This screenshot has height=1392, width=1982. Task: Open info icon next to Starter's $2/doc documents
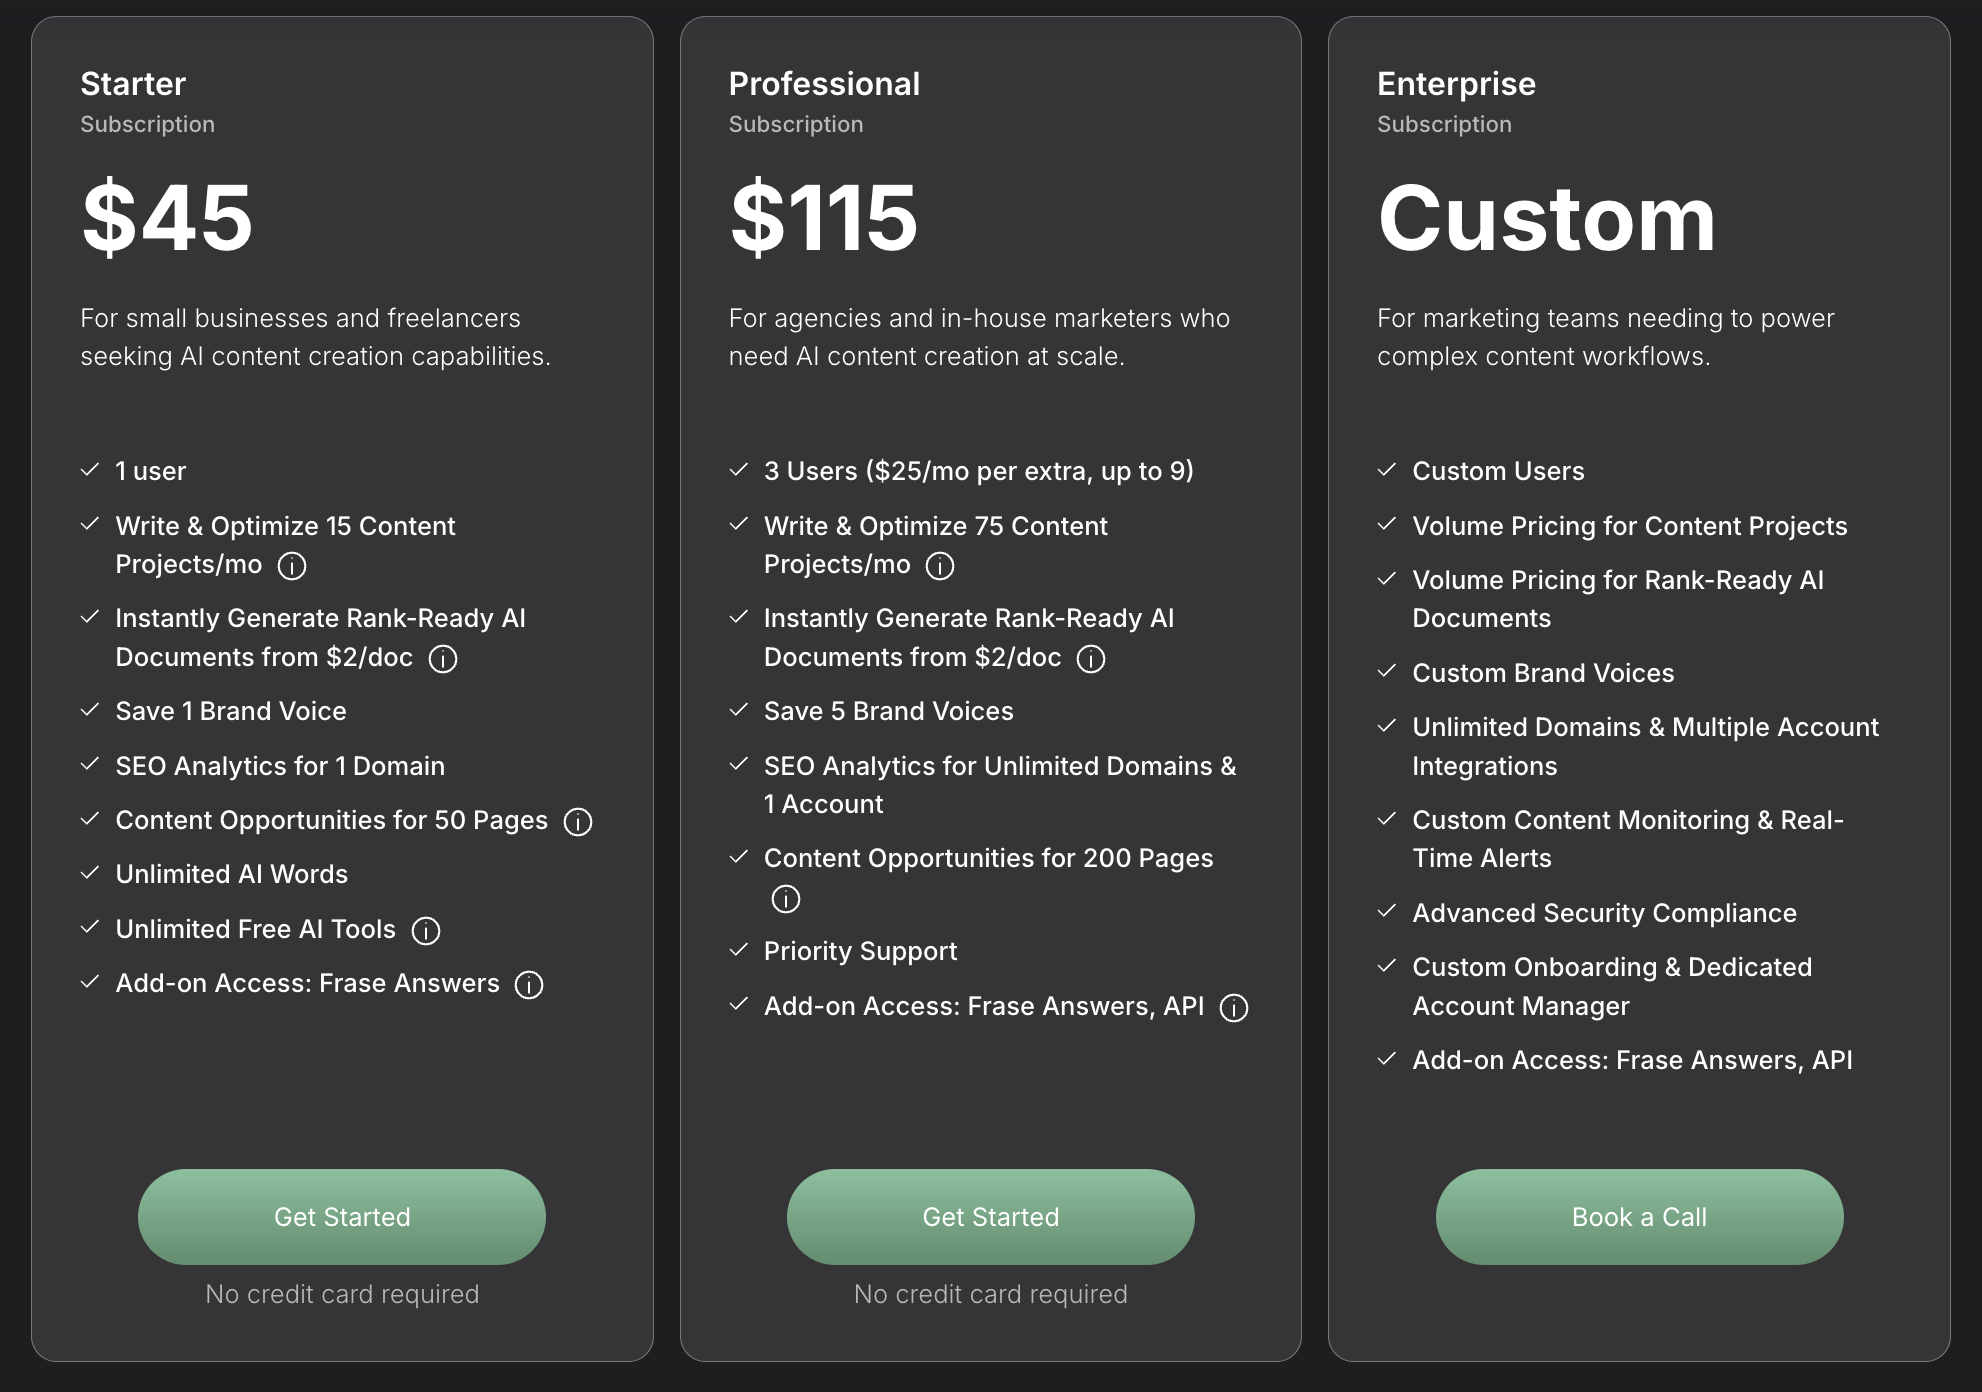443,659
